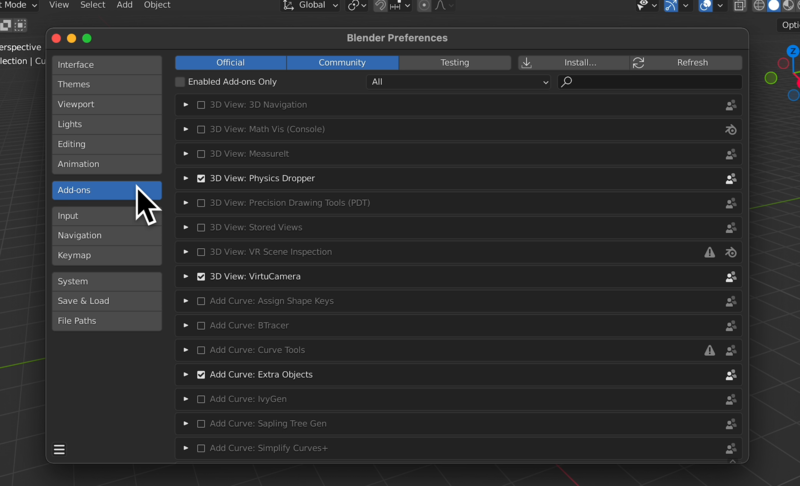
Task: Click the warning triangle on Curve Tools row
Action: [710, 350]
